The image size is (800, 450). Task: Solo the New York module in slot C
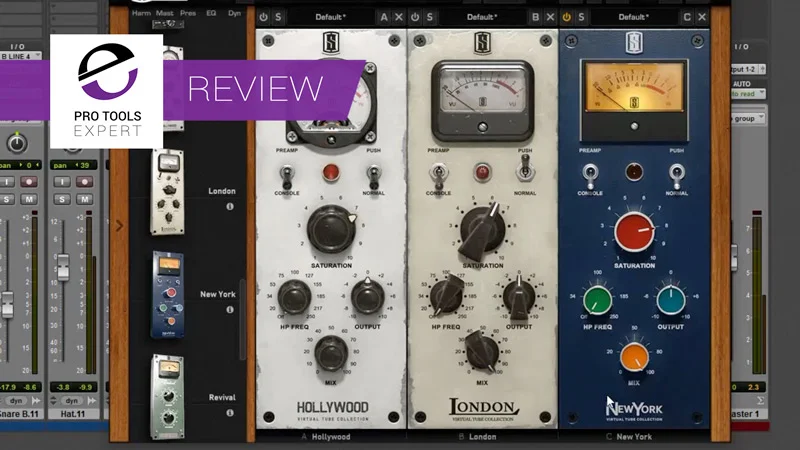click(x=581, y=17)
